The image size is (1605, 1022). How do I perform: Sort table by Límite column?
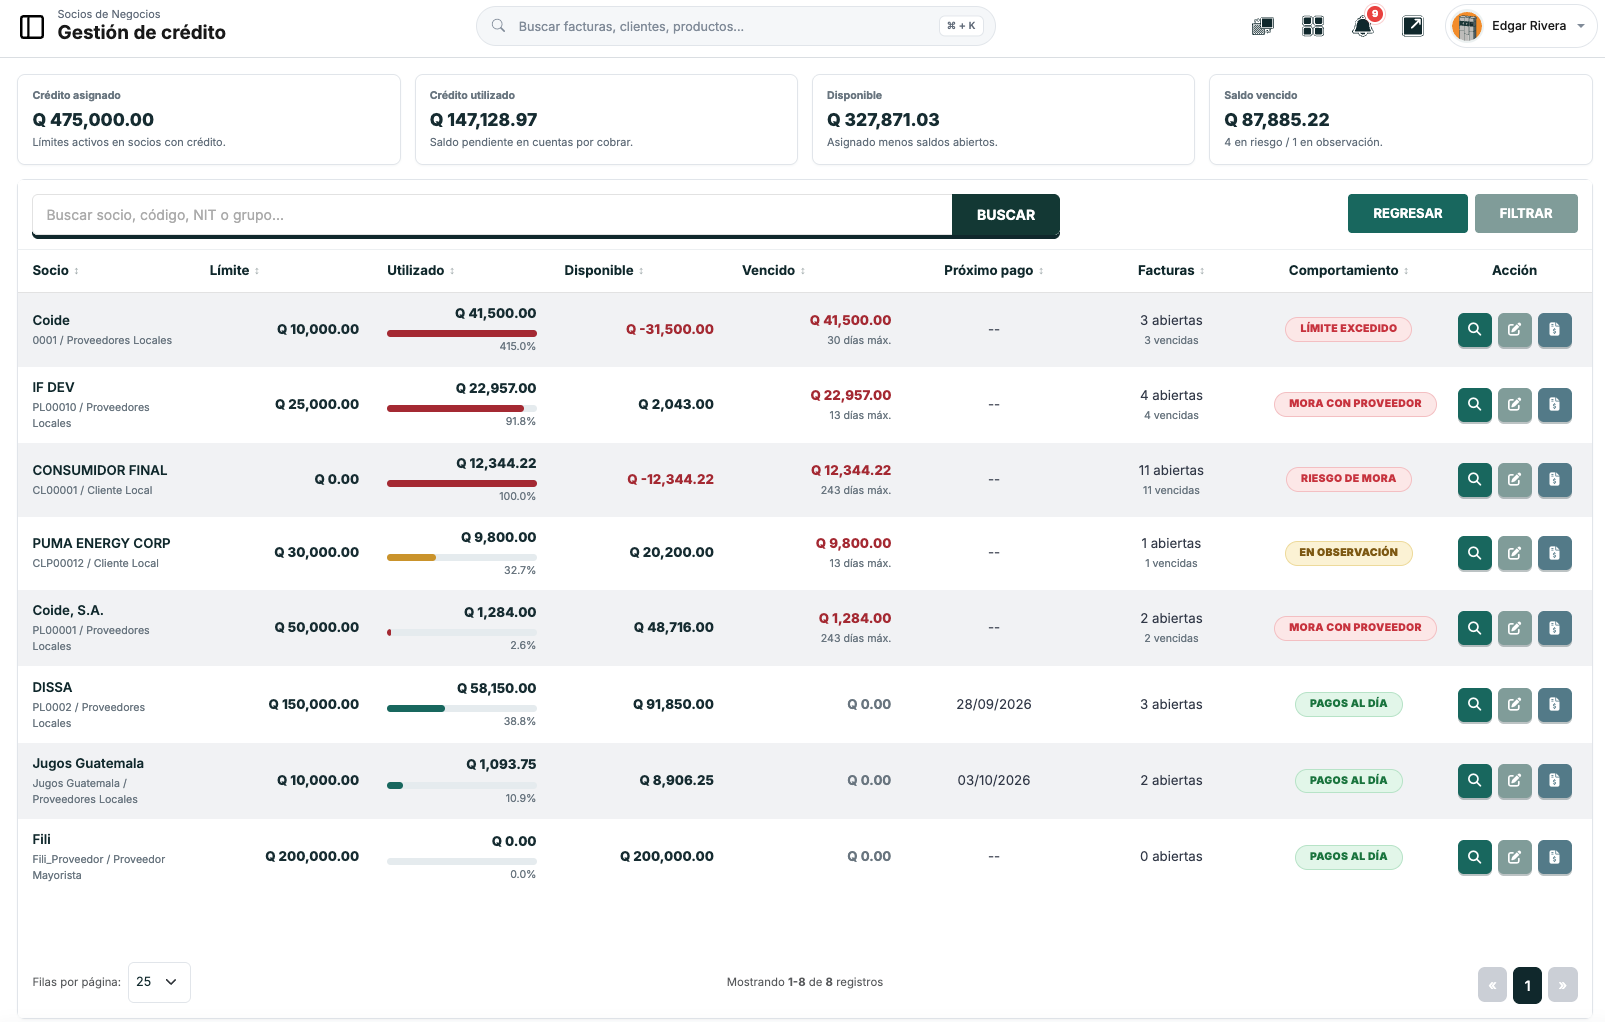coord(235,271)
